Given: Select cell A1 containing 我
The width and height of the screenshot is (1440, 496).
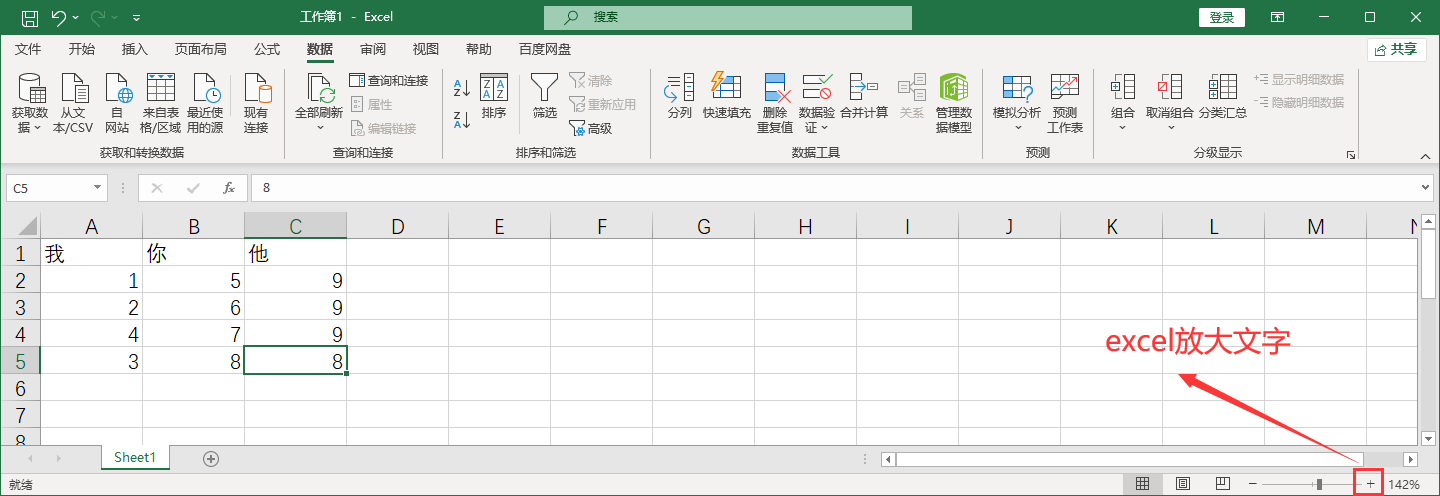Looking at the screenshot, I should [91, 253].
